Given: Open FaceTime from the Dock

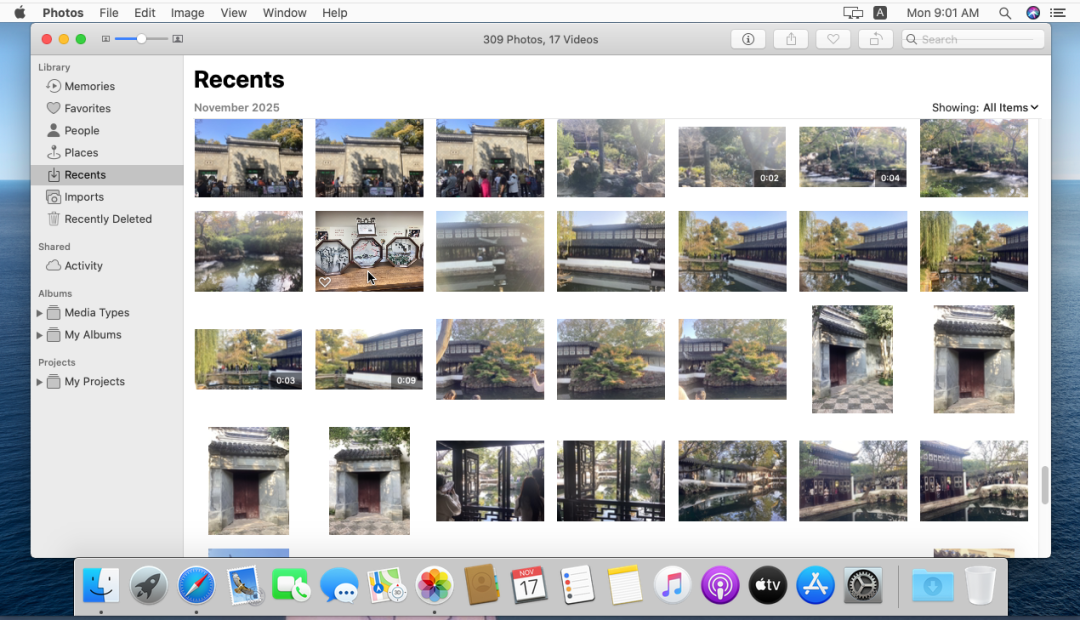Looking at the screenshot, I should coord(291,586).
